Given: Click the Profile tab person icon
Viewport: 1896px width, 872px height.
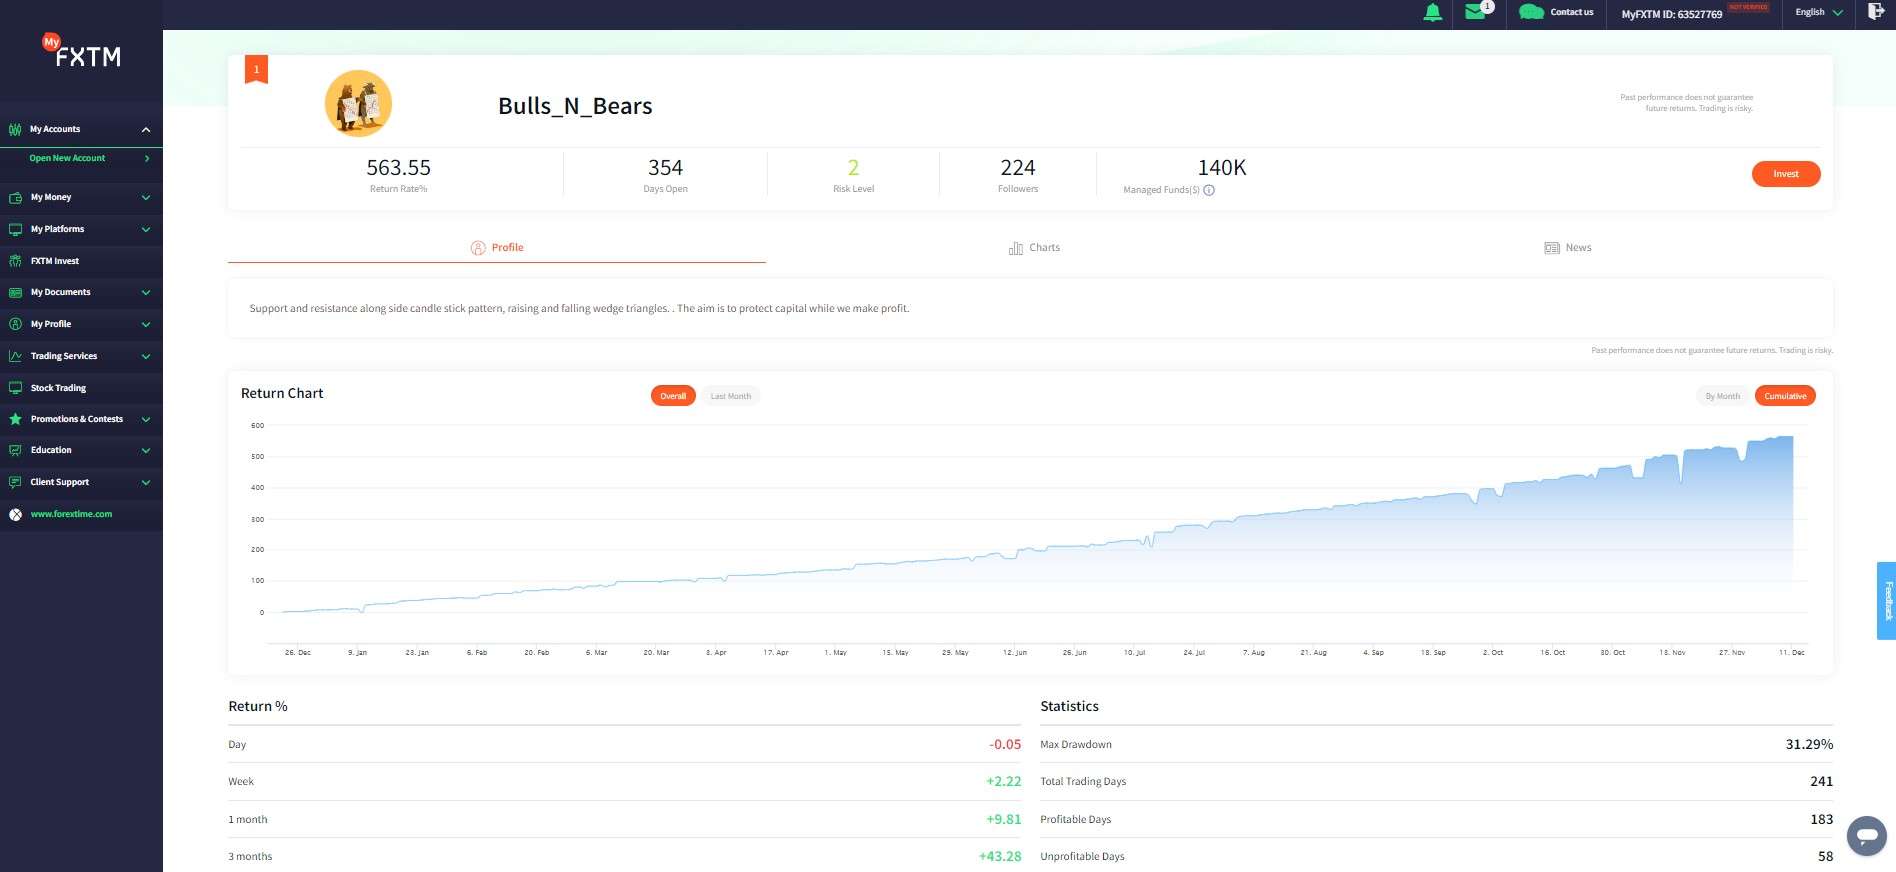Looking at the screenshot, I should 478,248.
